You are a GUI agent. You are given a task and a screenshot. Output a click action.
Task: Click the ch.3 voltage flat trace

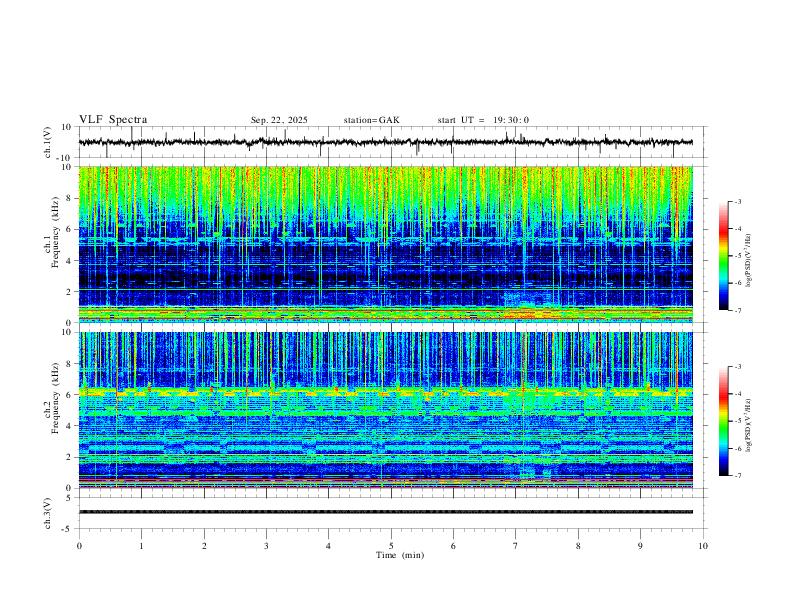(385, 512)
